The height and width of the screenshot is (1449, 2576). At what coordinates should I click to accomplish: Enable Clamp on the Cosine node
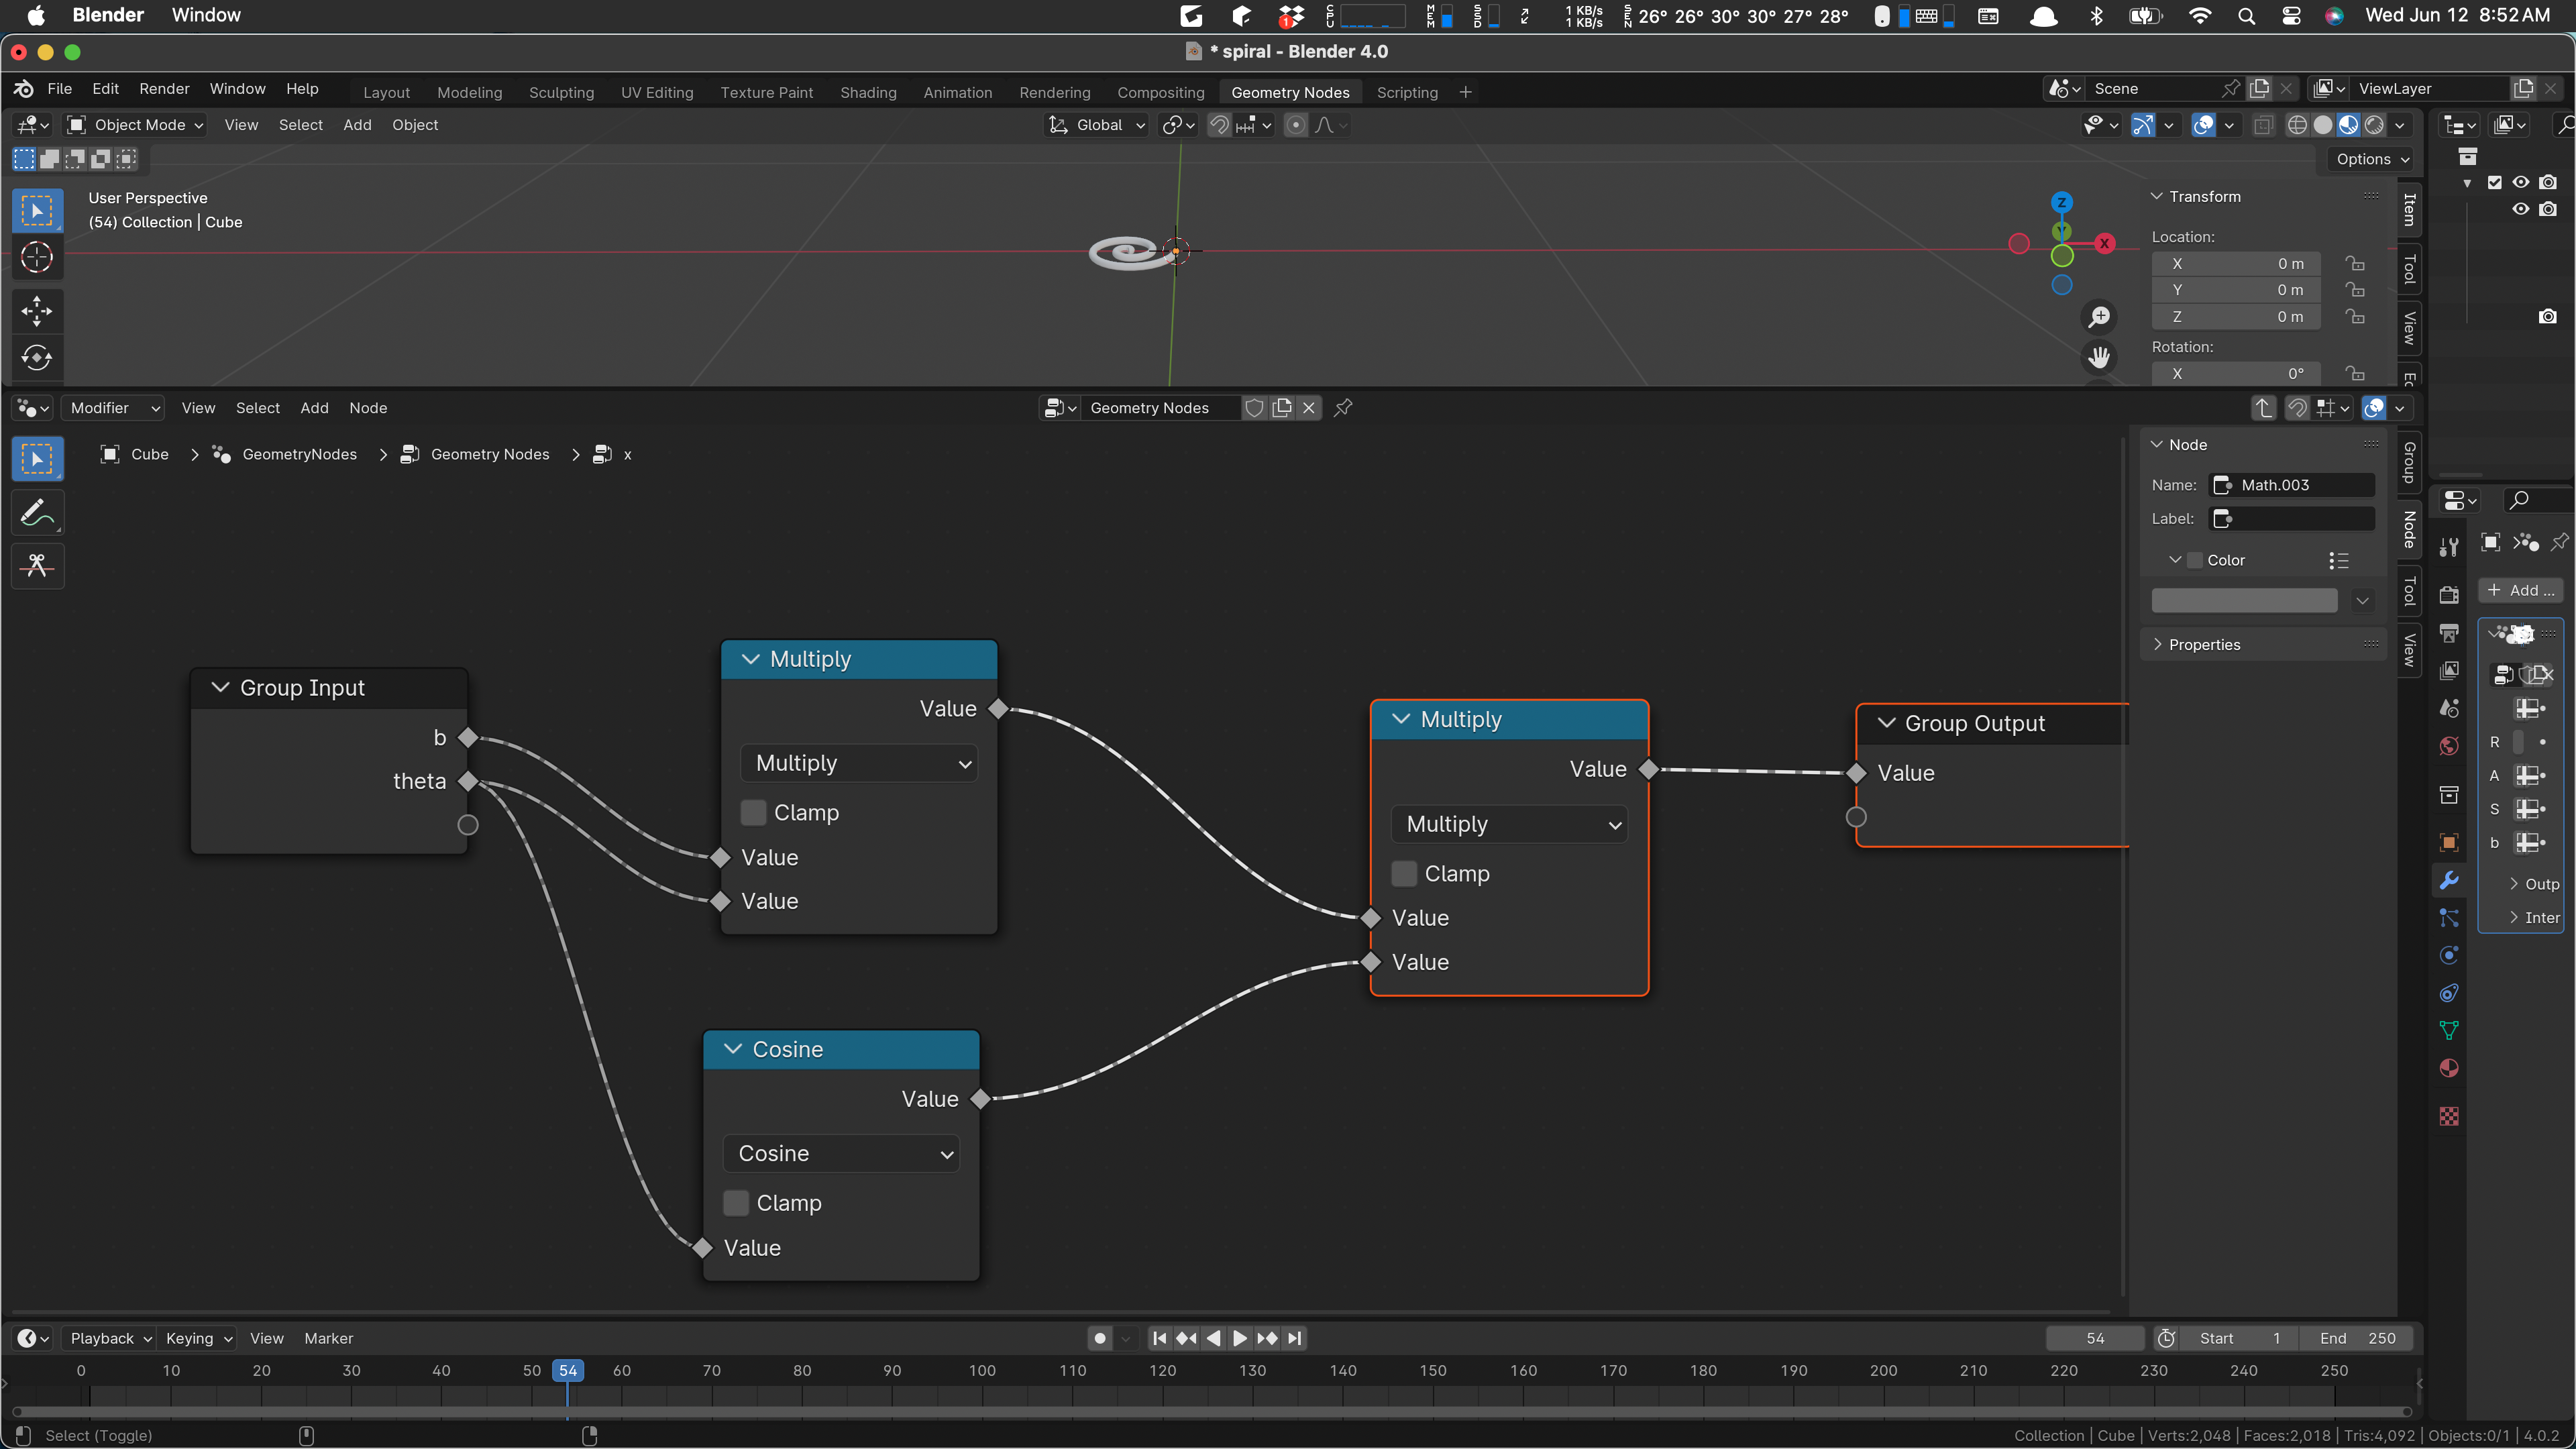(736, 1203)
